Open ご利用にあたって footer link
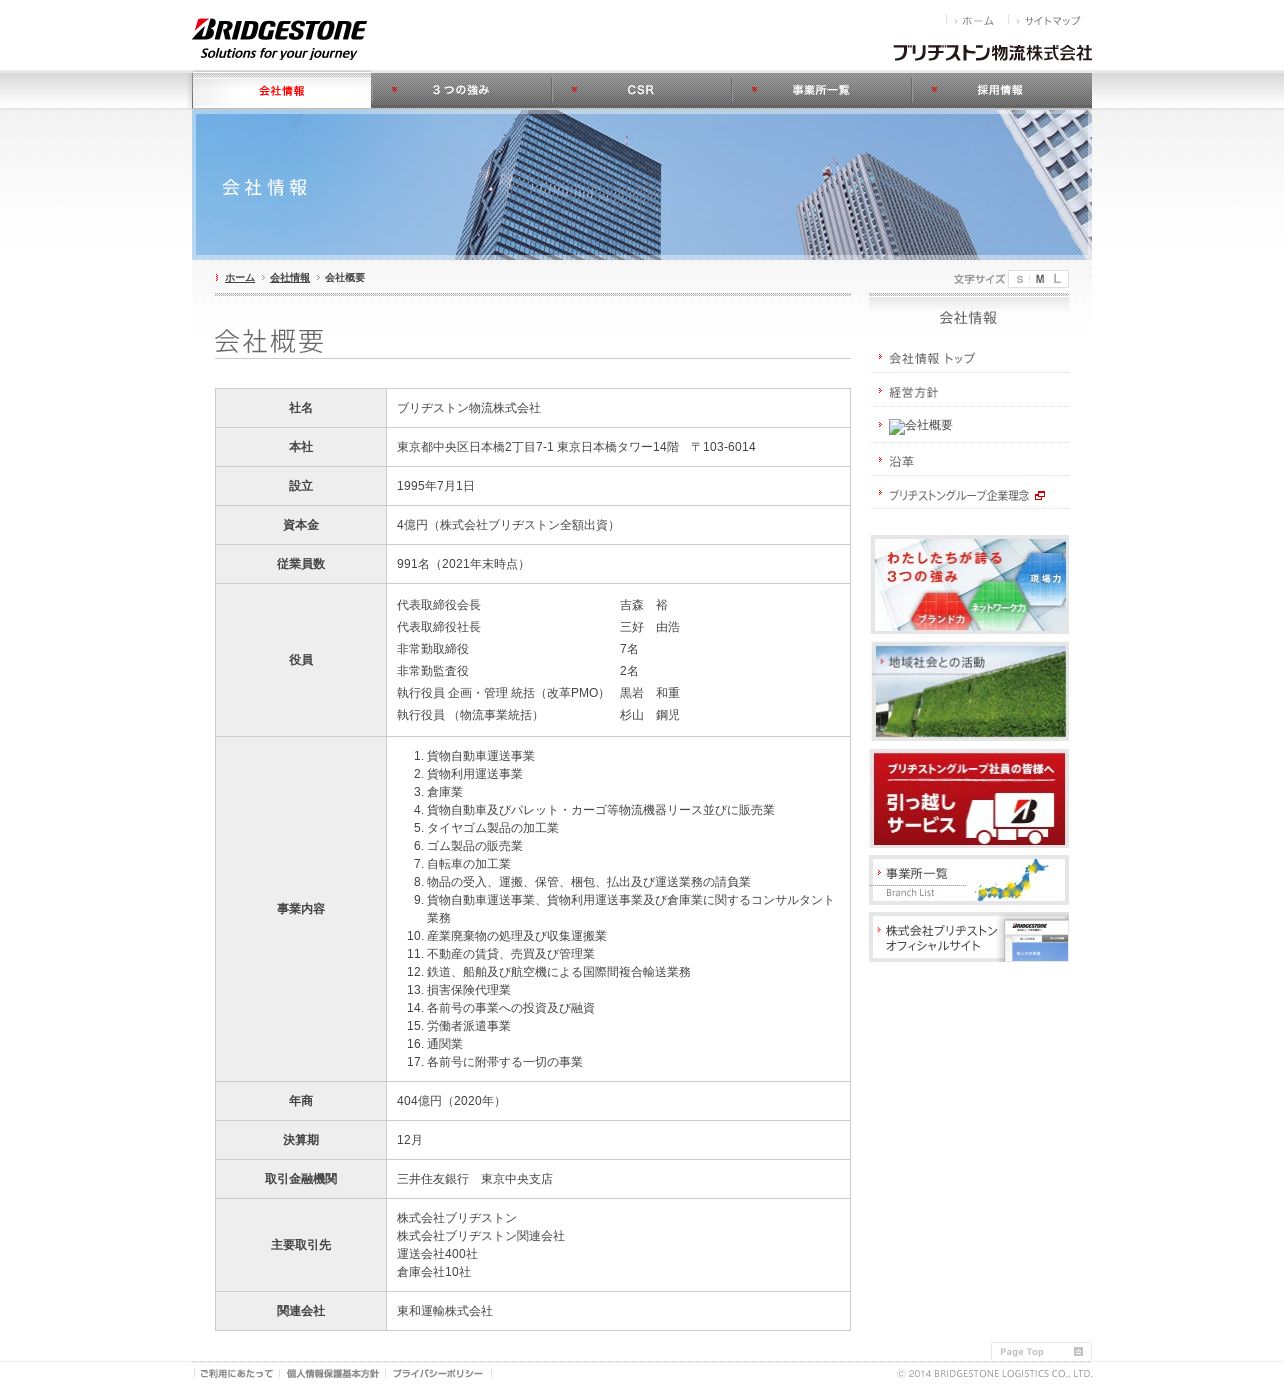 236,1374
